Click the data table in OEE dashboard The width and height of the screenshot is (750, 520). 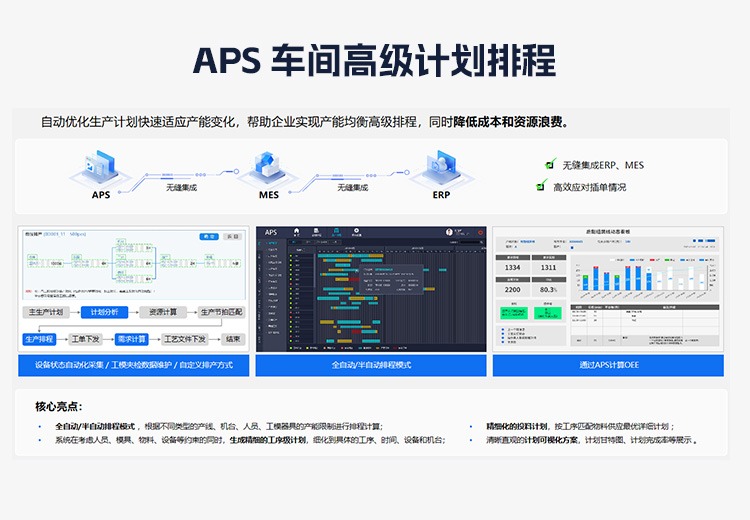tap(645, 325)
